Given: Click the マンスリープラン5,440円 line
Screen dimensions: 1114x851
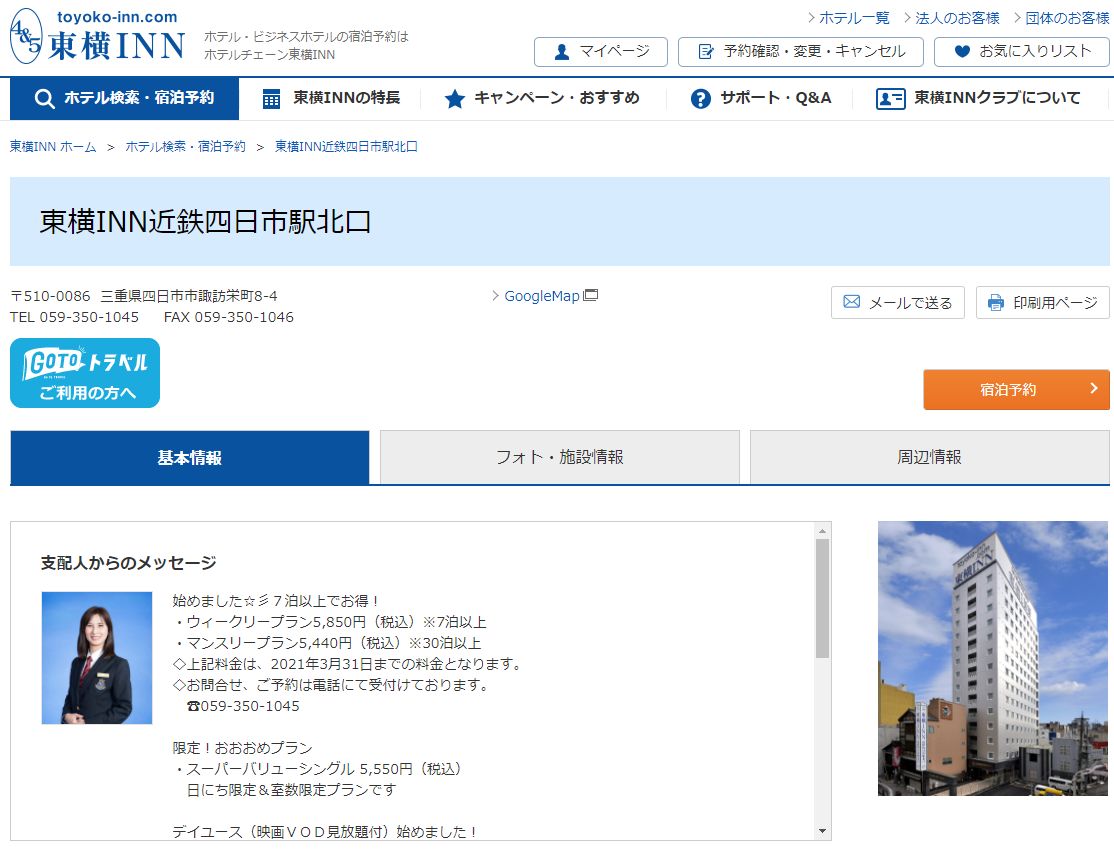Looking at the screenshot, I should [x=328, y=643].
